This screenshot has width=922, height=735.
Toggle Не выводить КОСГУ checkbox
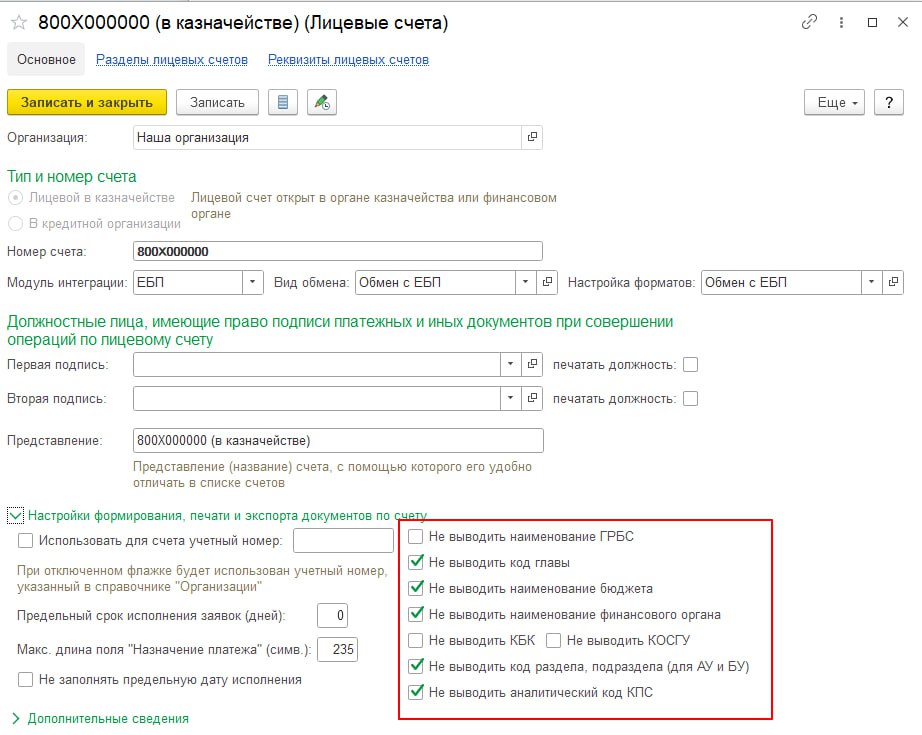553,641
